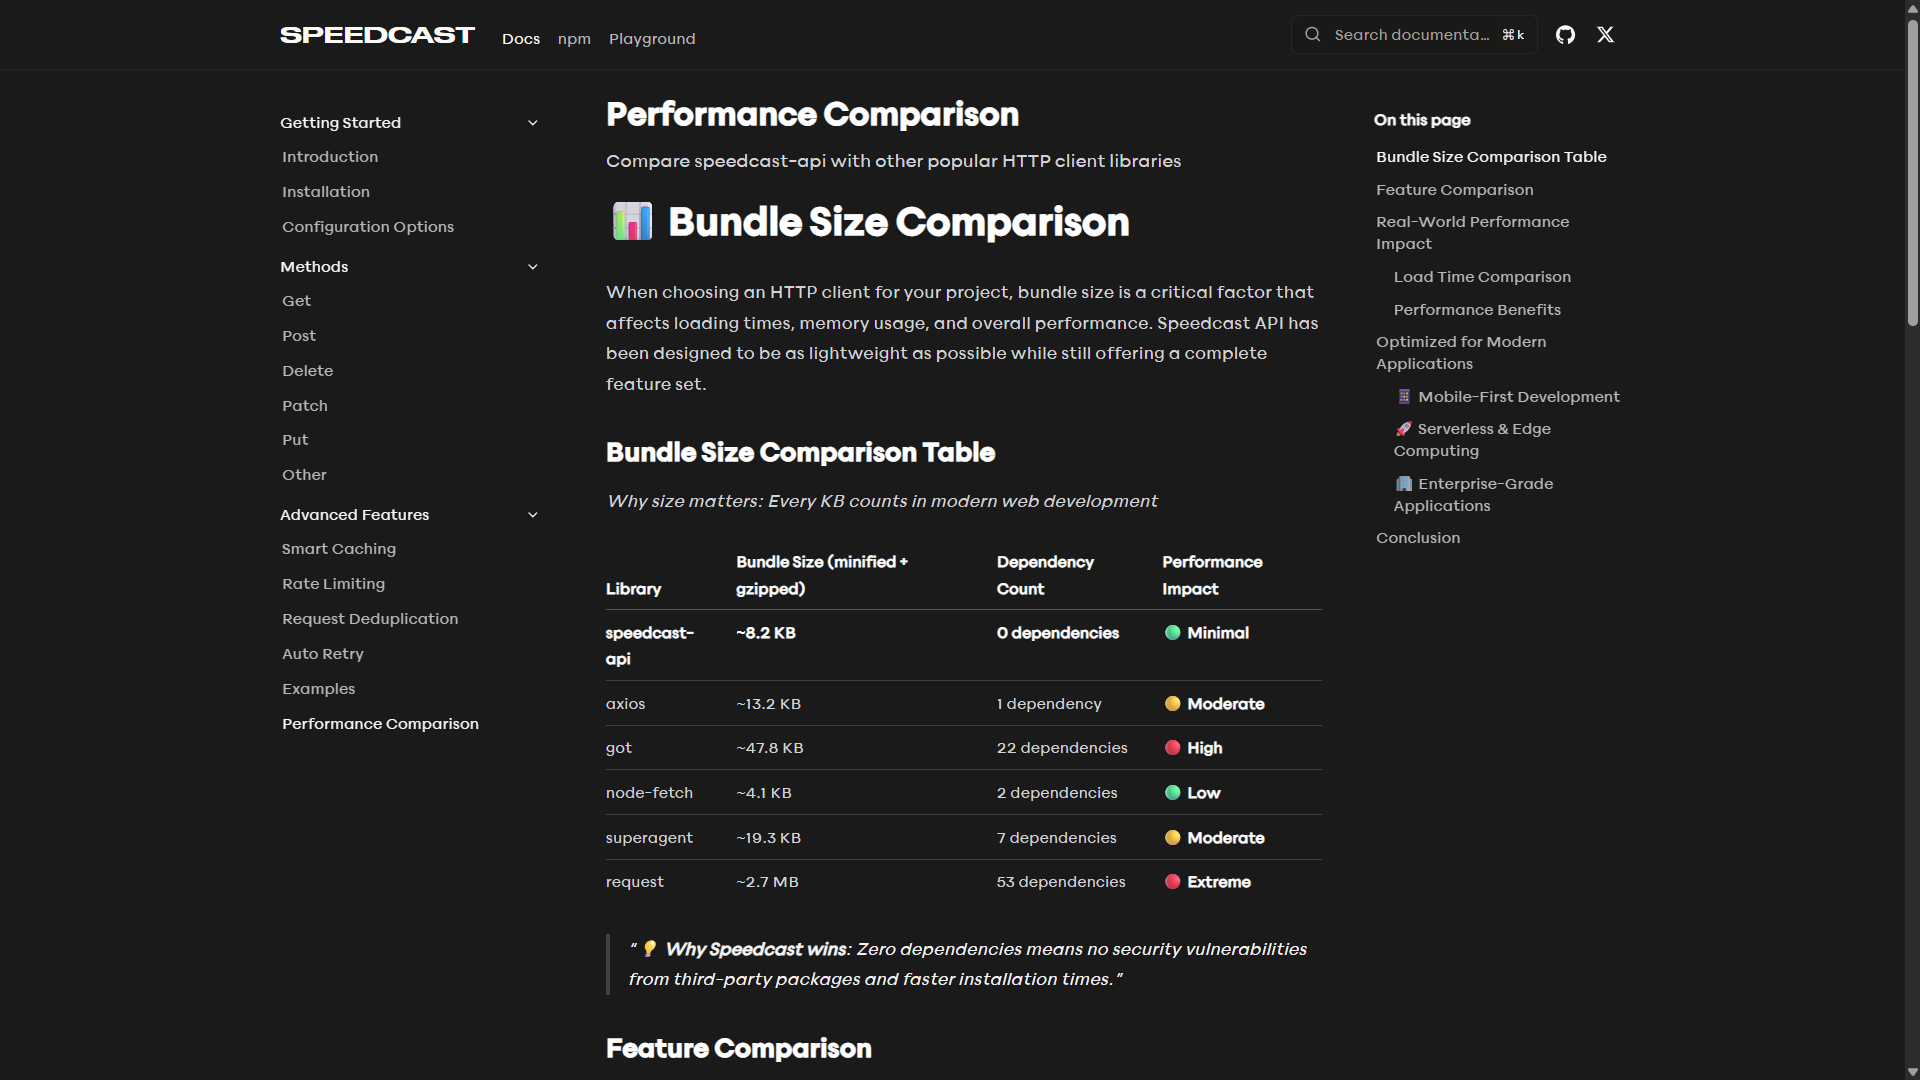Open the Installation sidebar page
Screen dimensions: 1920x1080
pos(326,192)
